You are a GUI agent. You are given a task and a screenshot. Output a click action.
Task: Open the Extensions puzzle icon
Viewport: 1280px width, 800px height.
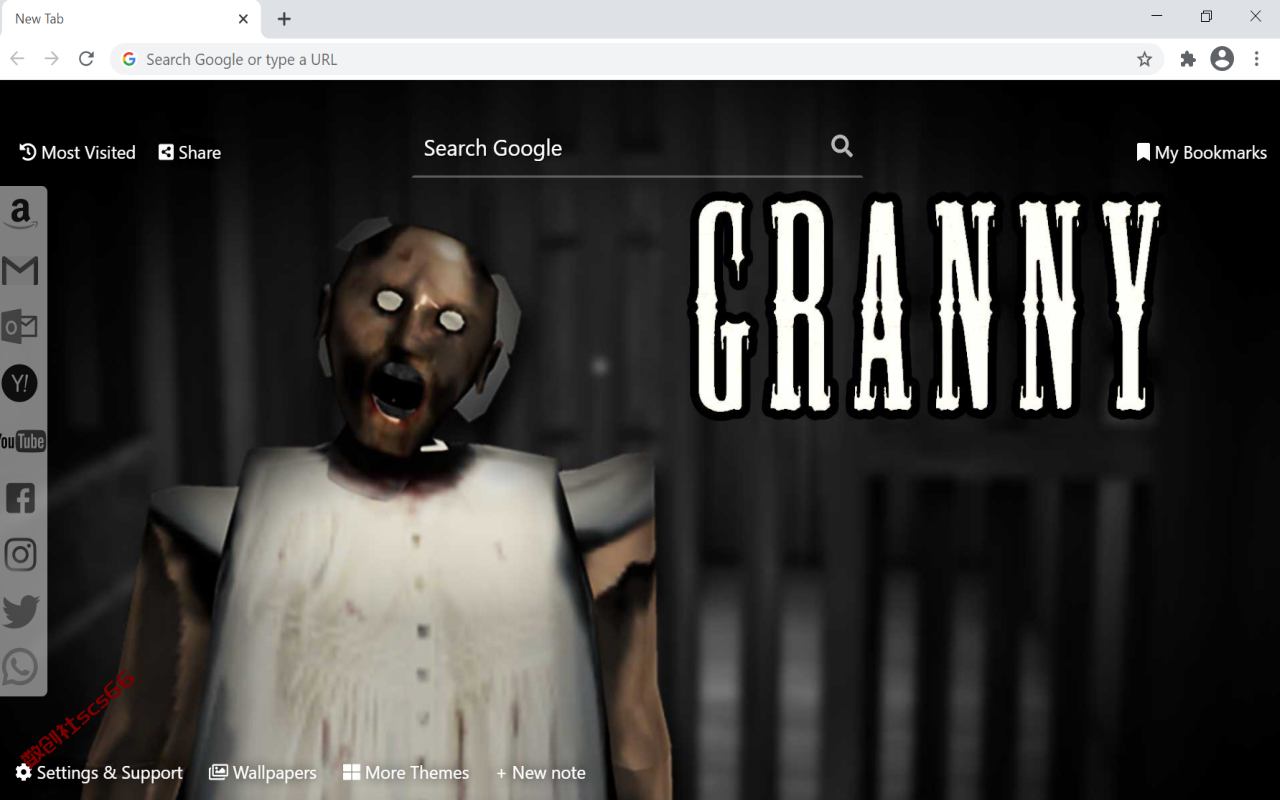pyautogui.click(x=1188, y=59)
